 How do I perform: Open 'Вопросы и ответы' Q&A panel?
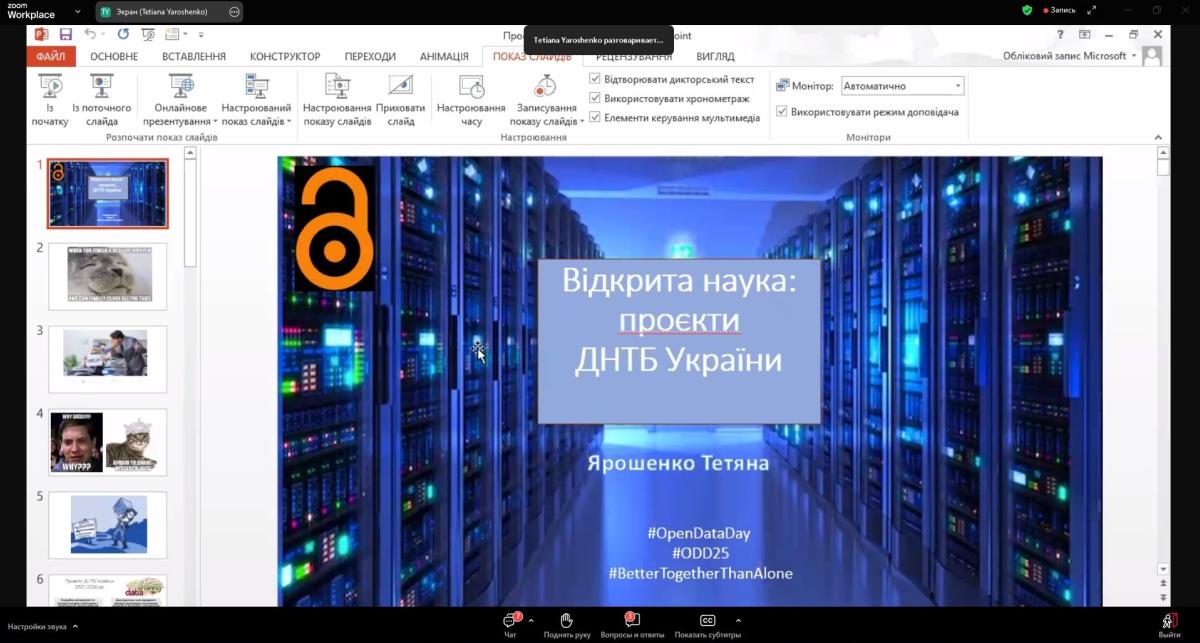[631, 622]
